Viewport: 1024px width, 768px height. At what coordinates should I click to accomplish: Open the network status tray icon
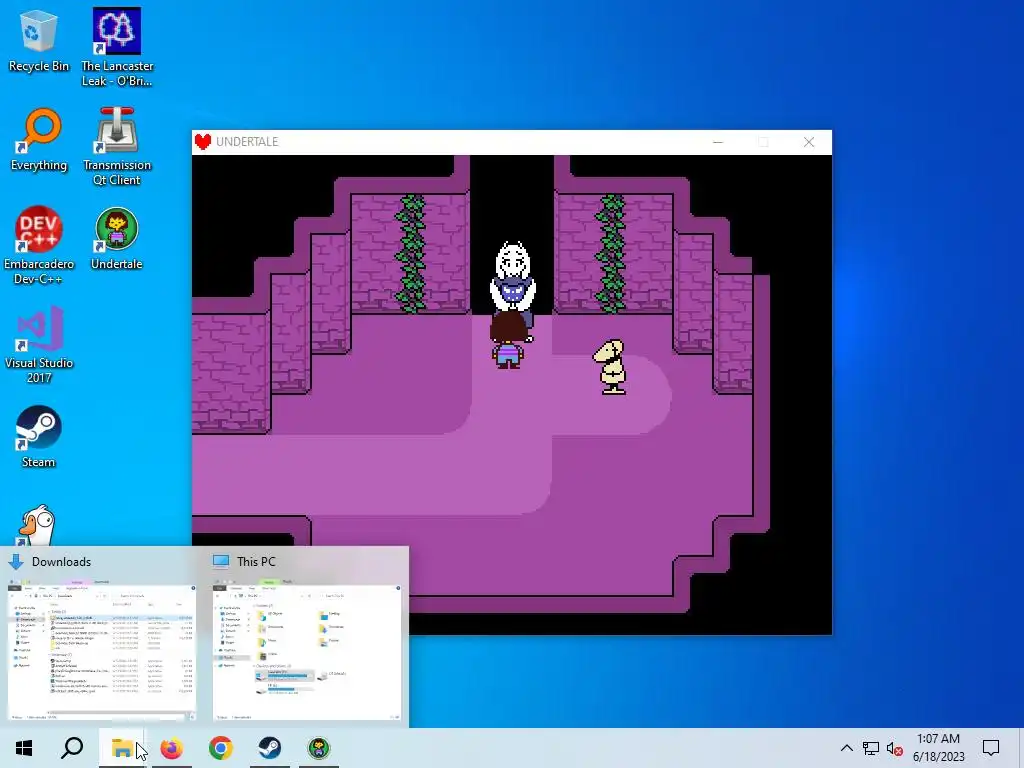pyautogui.click(x=871, y=748)
